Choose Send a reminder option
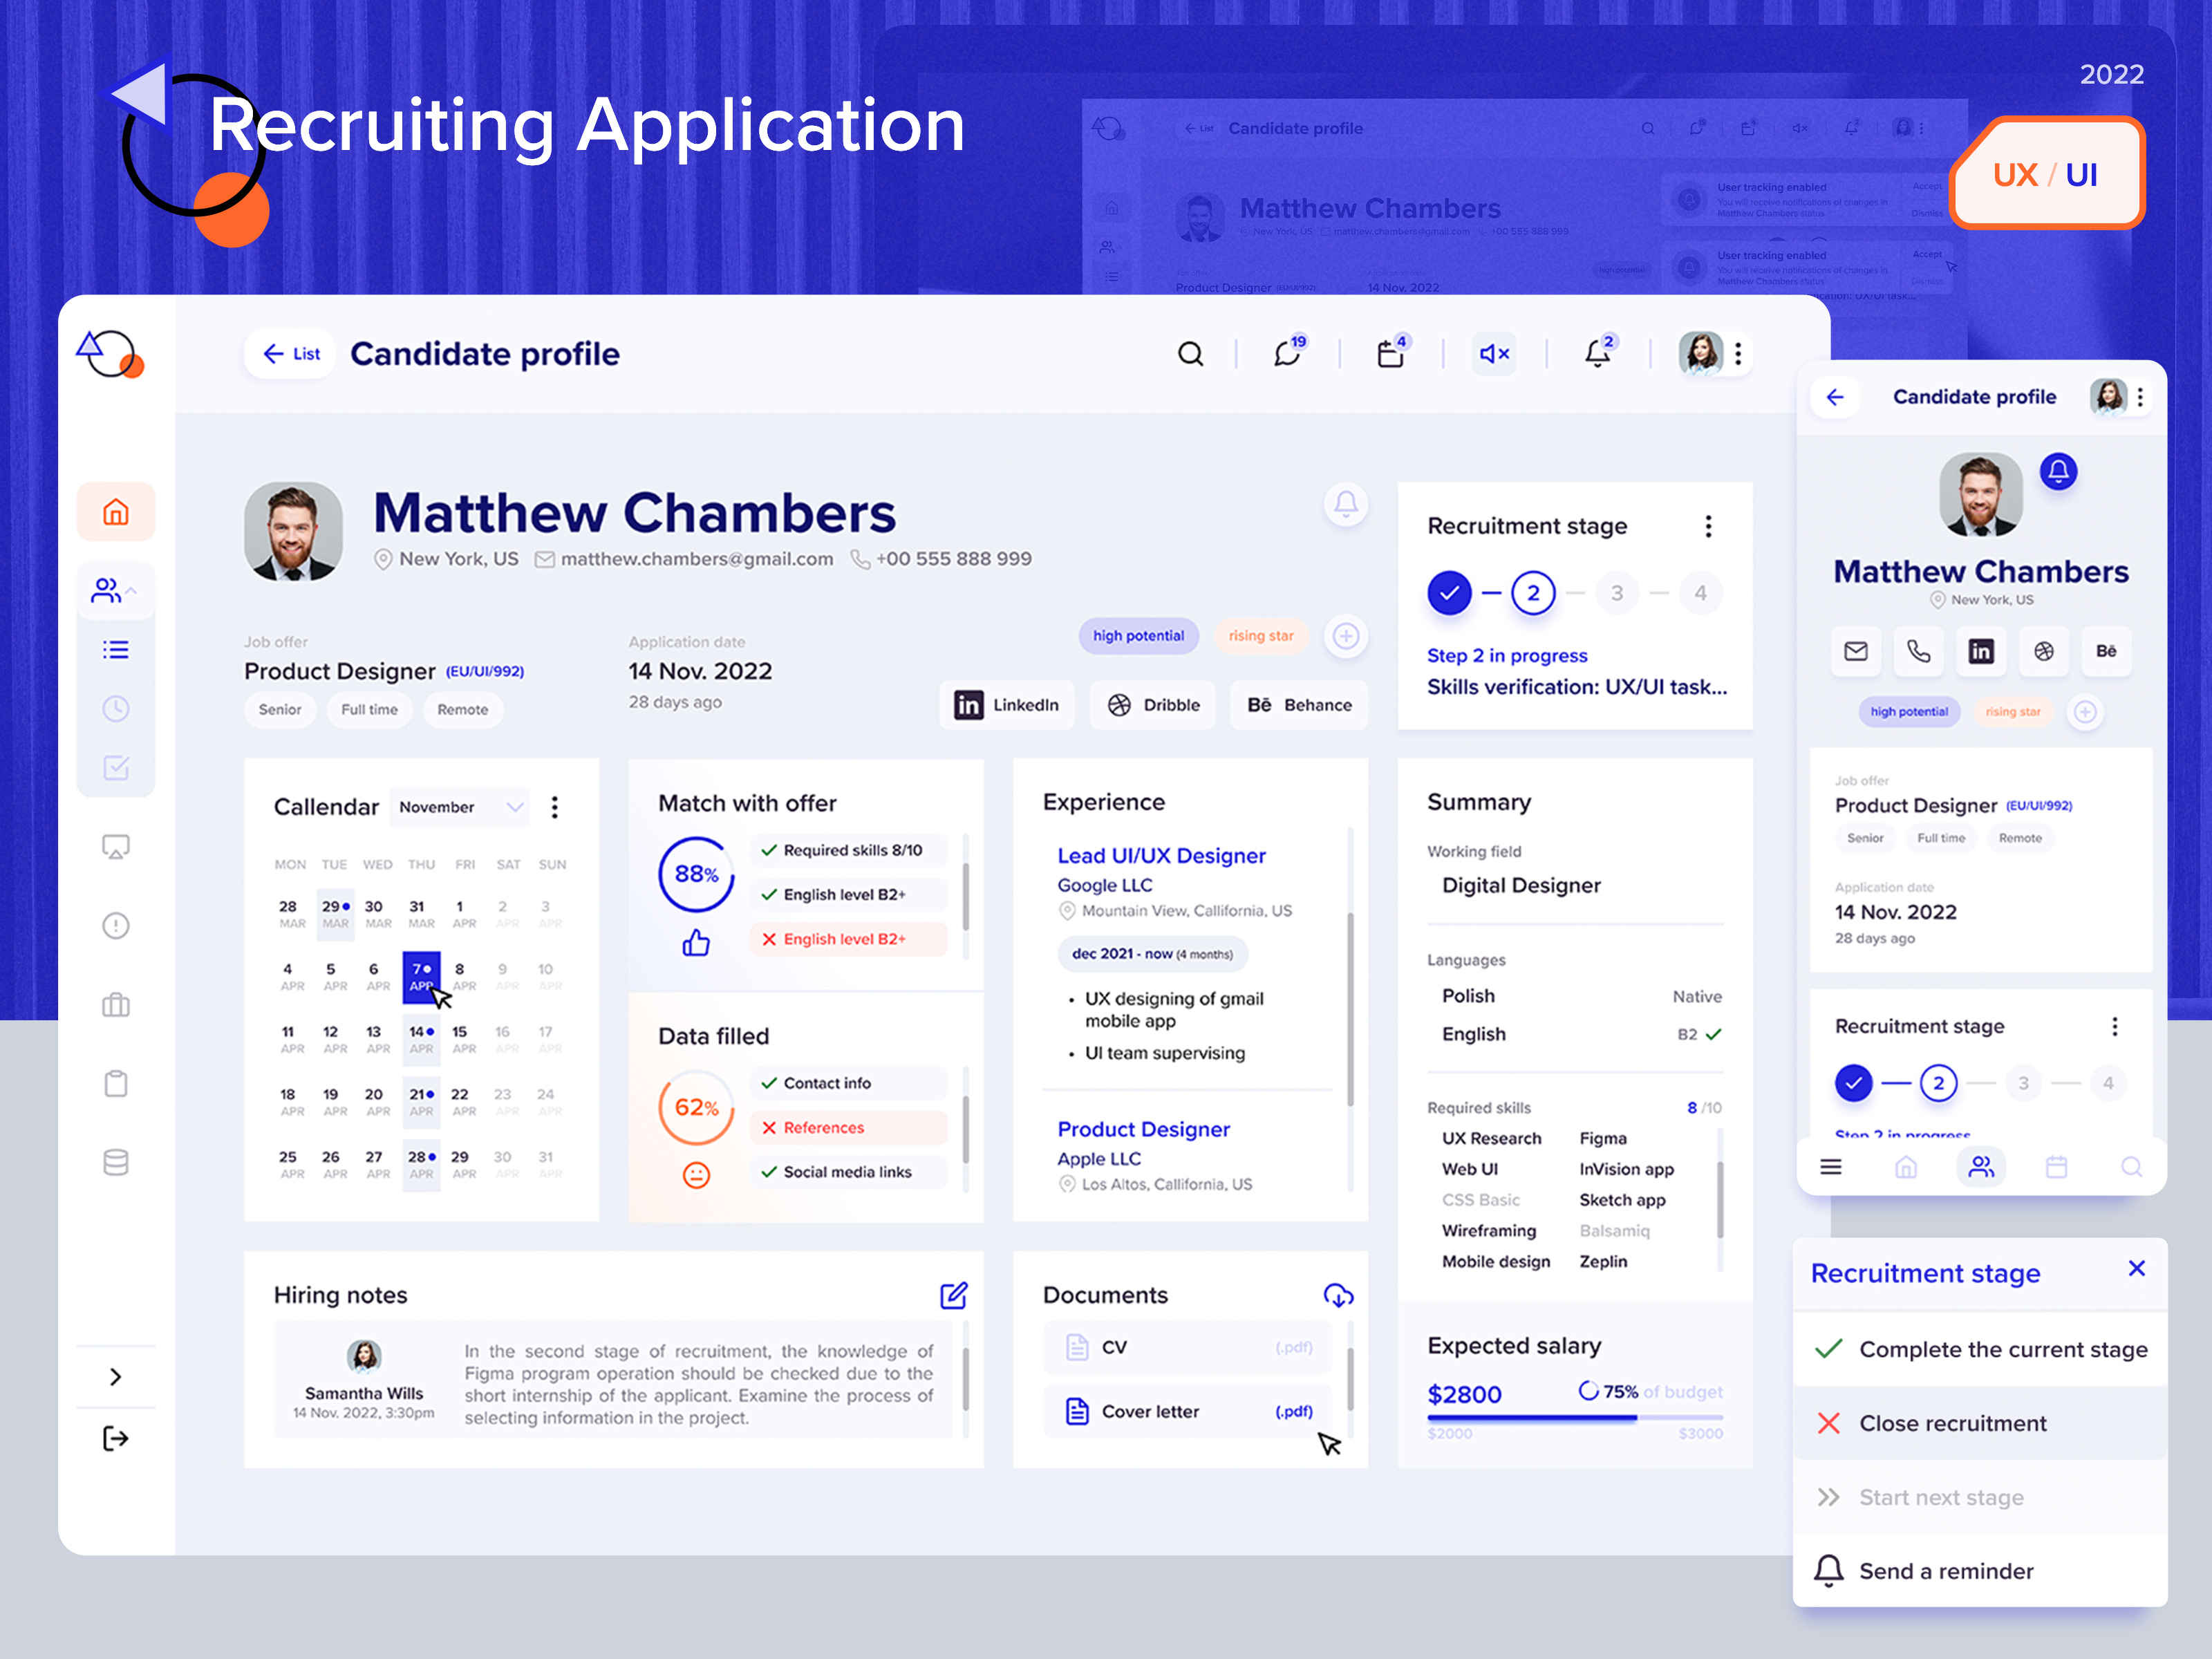Image resolution: width=2212 pixels, height=1659 pixels. (1980, 1572)
